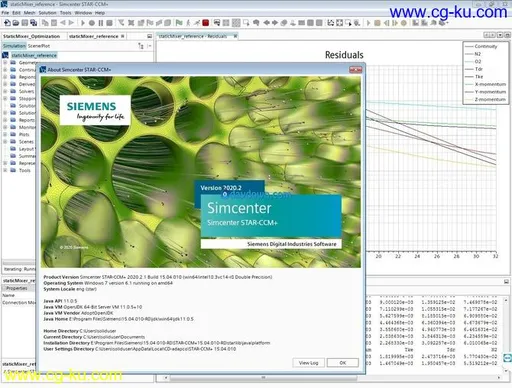Click the red Stop simulation icon
512x388 pixels.
click(x=206, y=23)
